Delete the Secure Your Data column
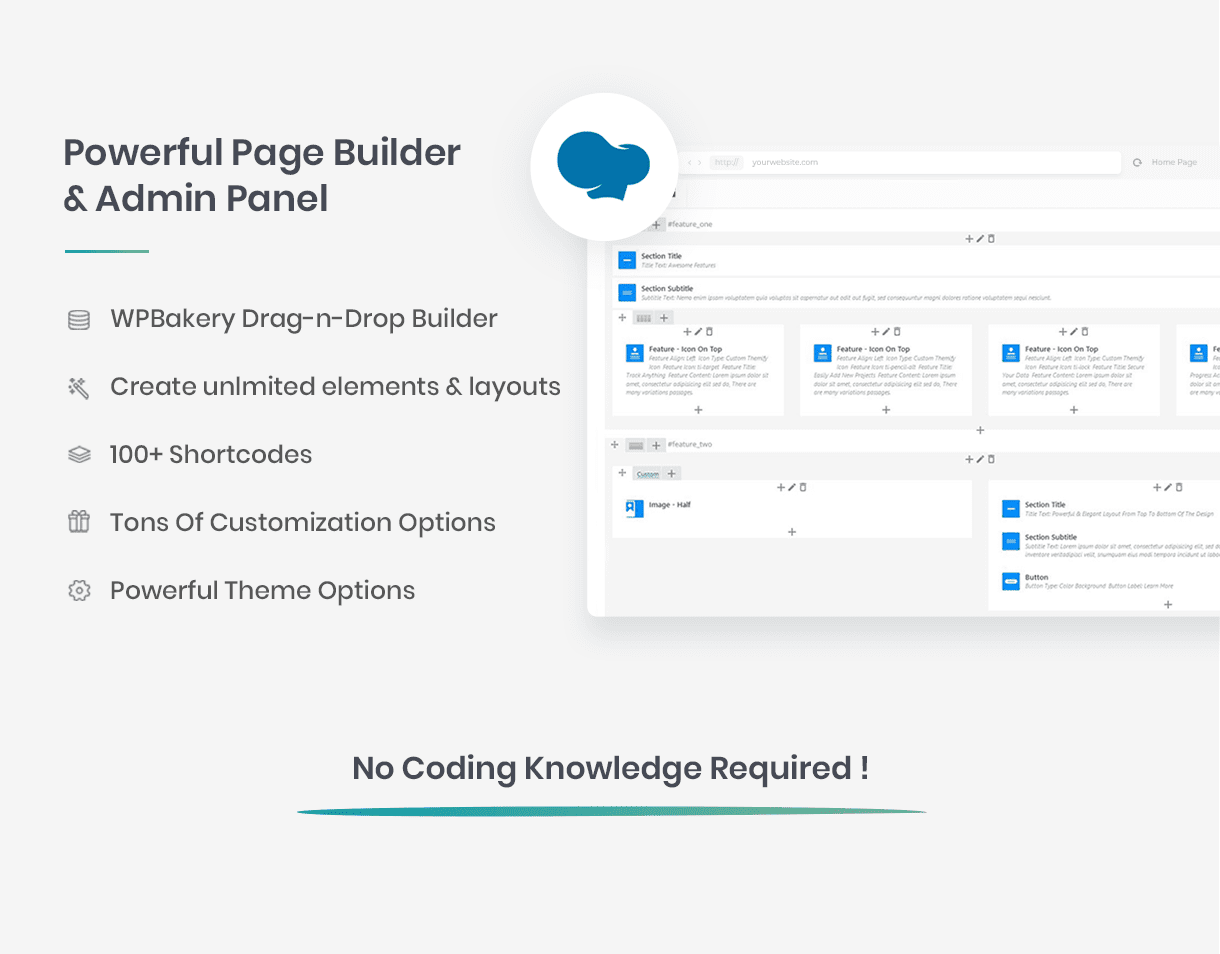This screenshot has width=1220, height=954. (1085, 332)
